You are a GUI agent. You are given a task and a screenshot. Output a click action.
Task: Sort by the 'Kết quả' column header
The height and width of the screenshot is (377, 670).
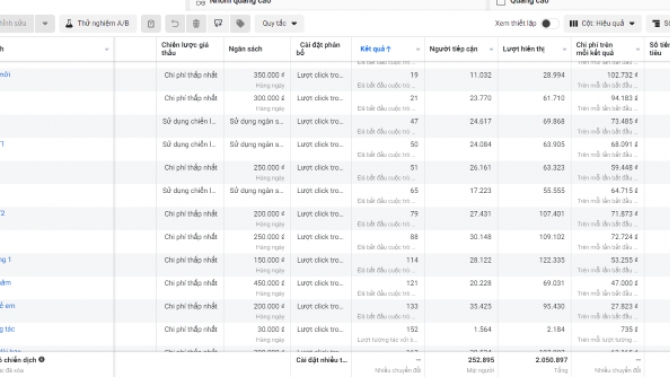[x=375, y=49]
